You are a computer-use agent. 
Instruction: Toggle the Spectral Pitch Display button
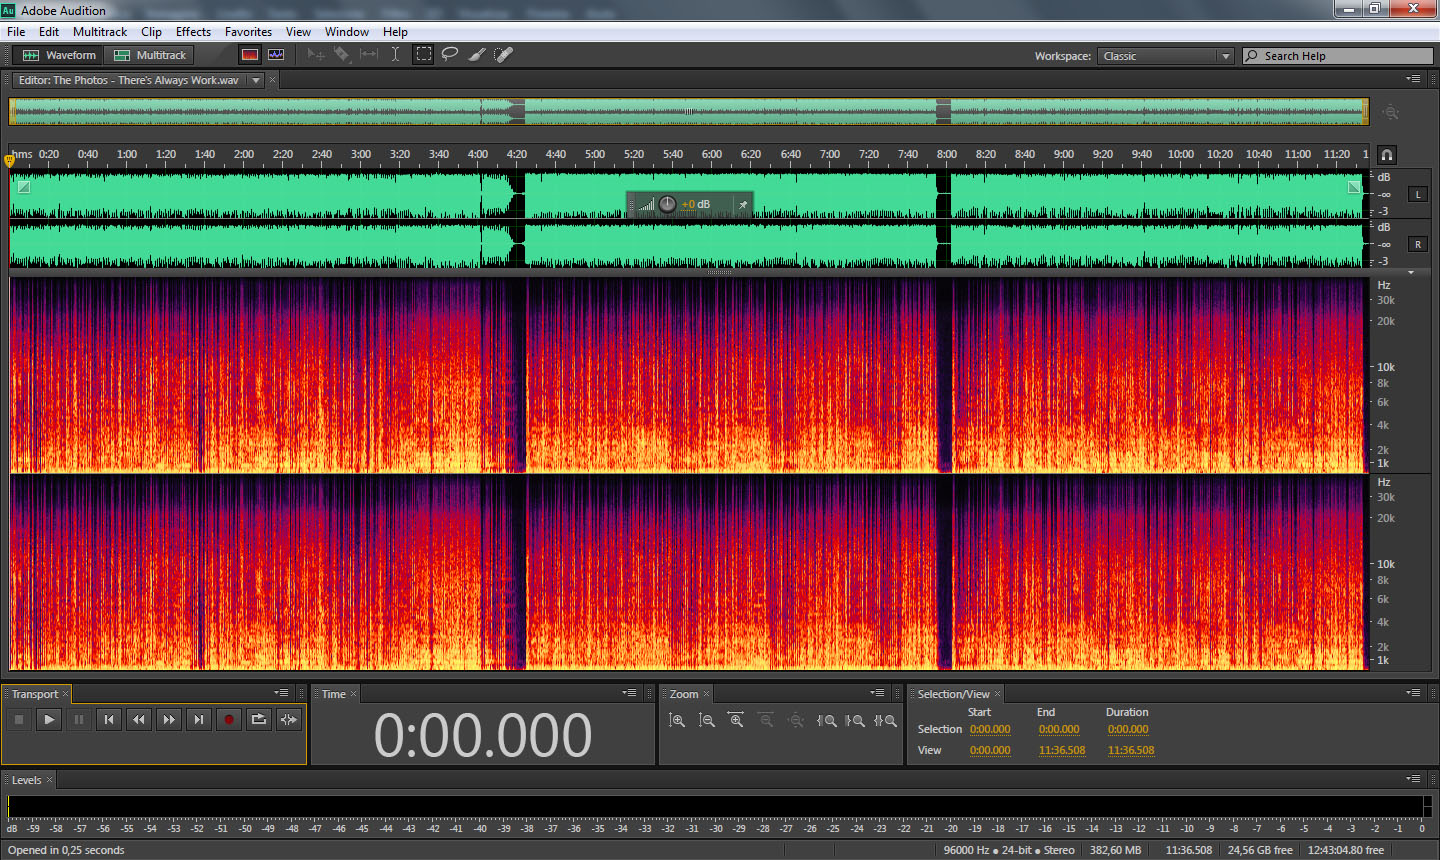(x=276, y=55)
